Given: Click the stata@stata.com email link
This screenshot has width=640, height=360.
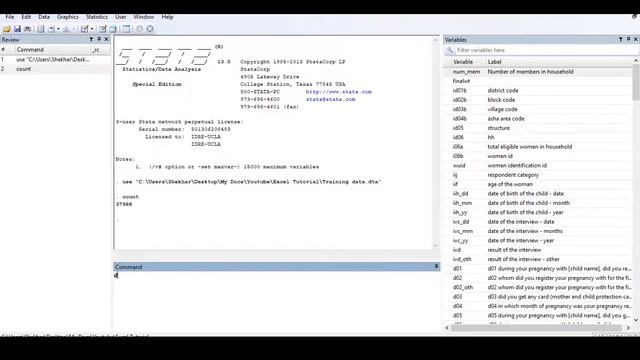Looking at the screenshot, I should click(x=331, y=99).
